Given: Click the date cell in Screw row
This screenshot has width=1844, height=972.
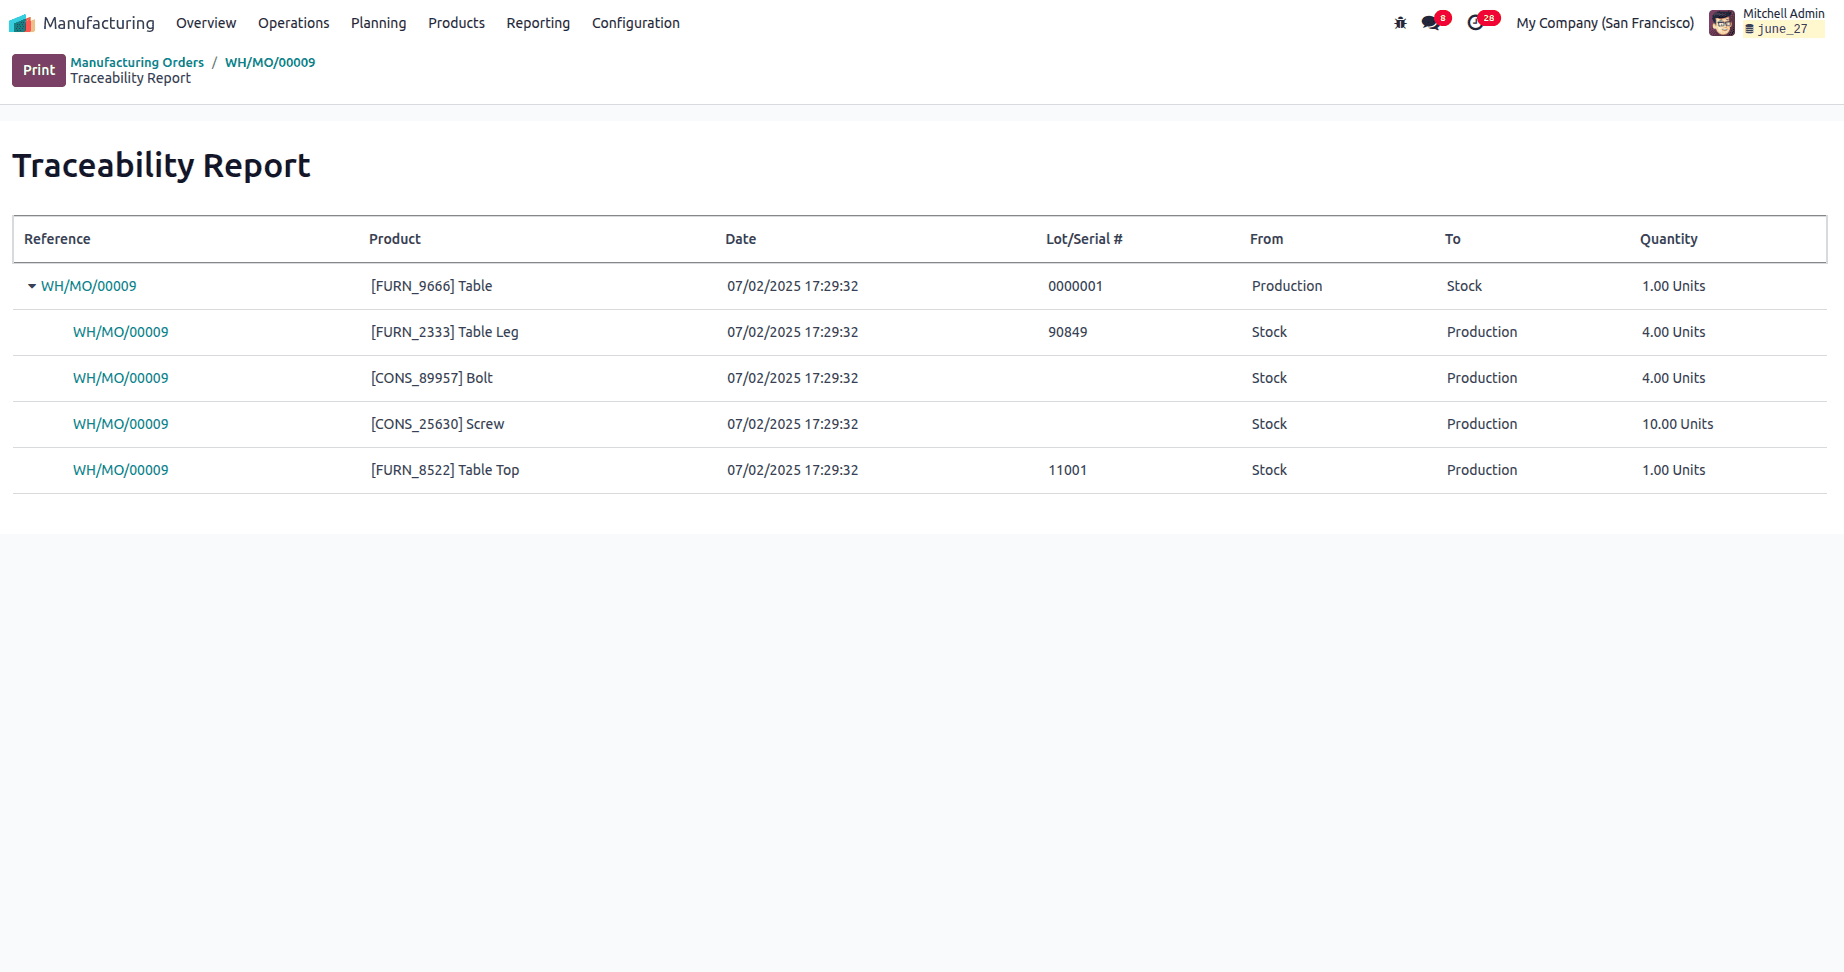Looking at the screenshot, I should click(x=793, y=424).
